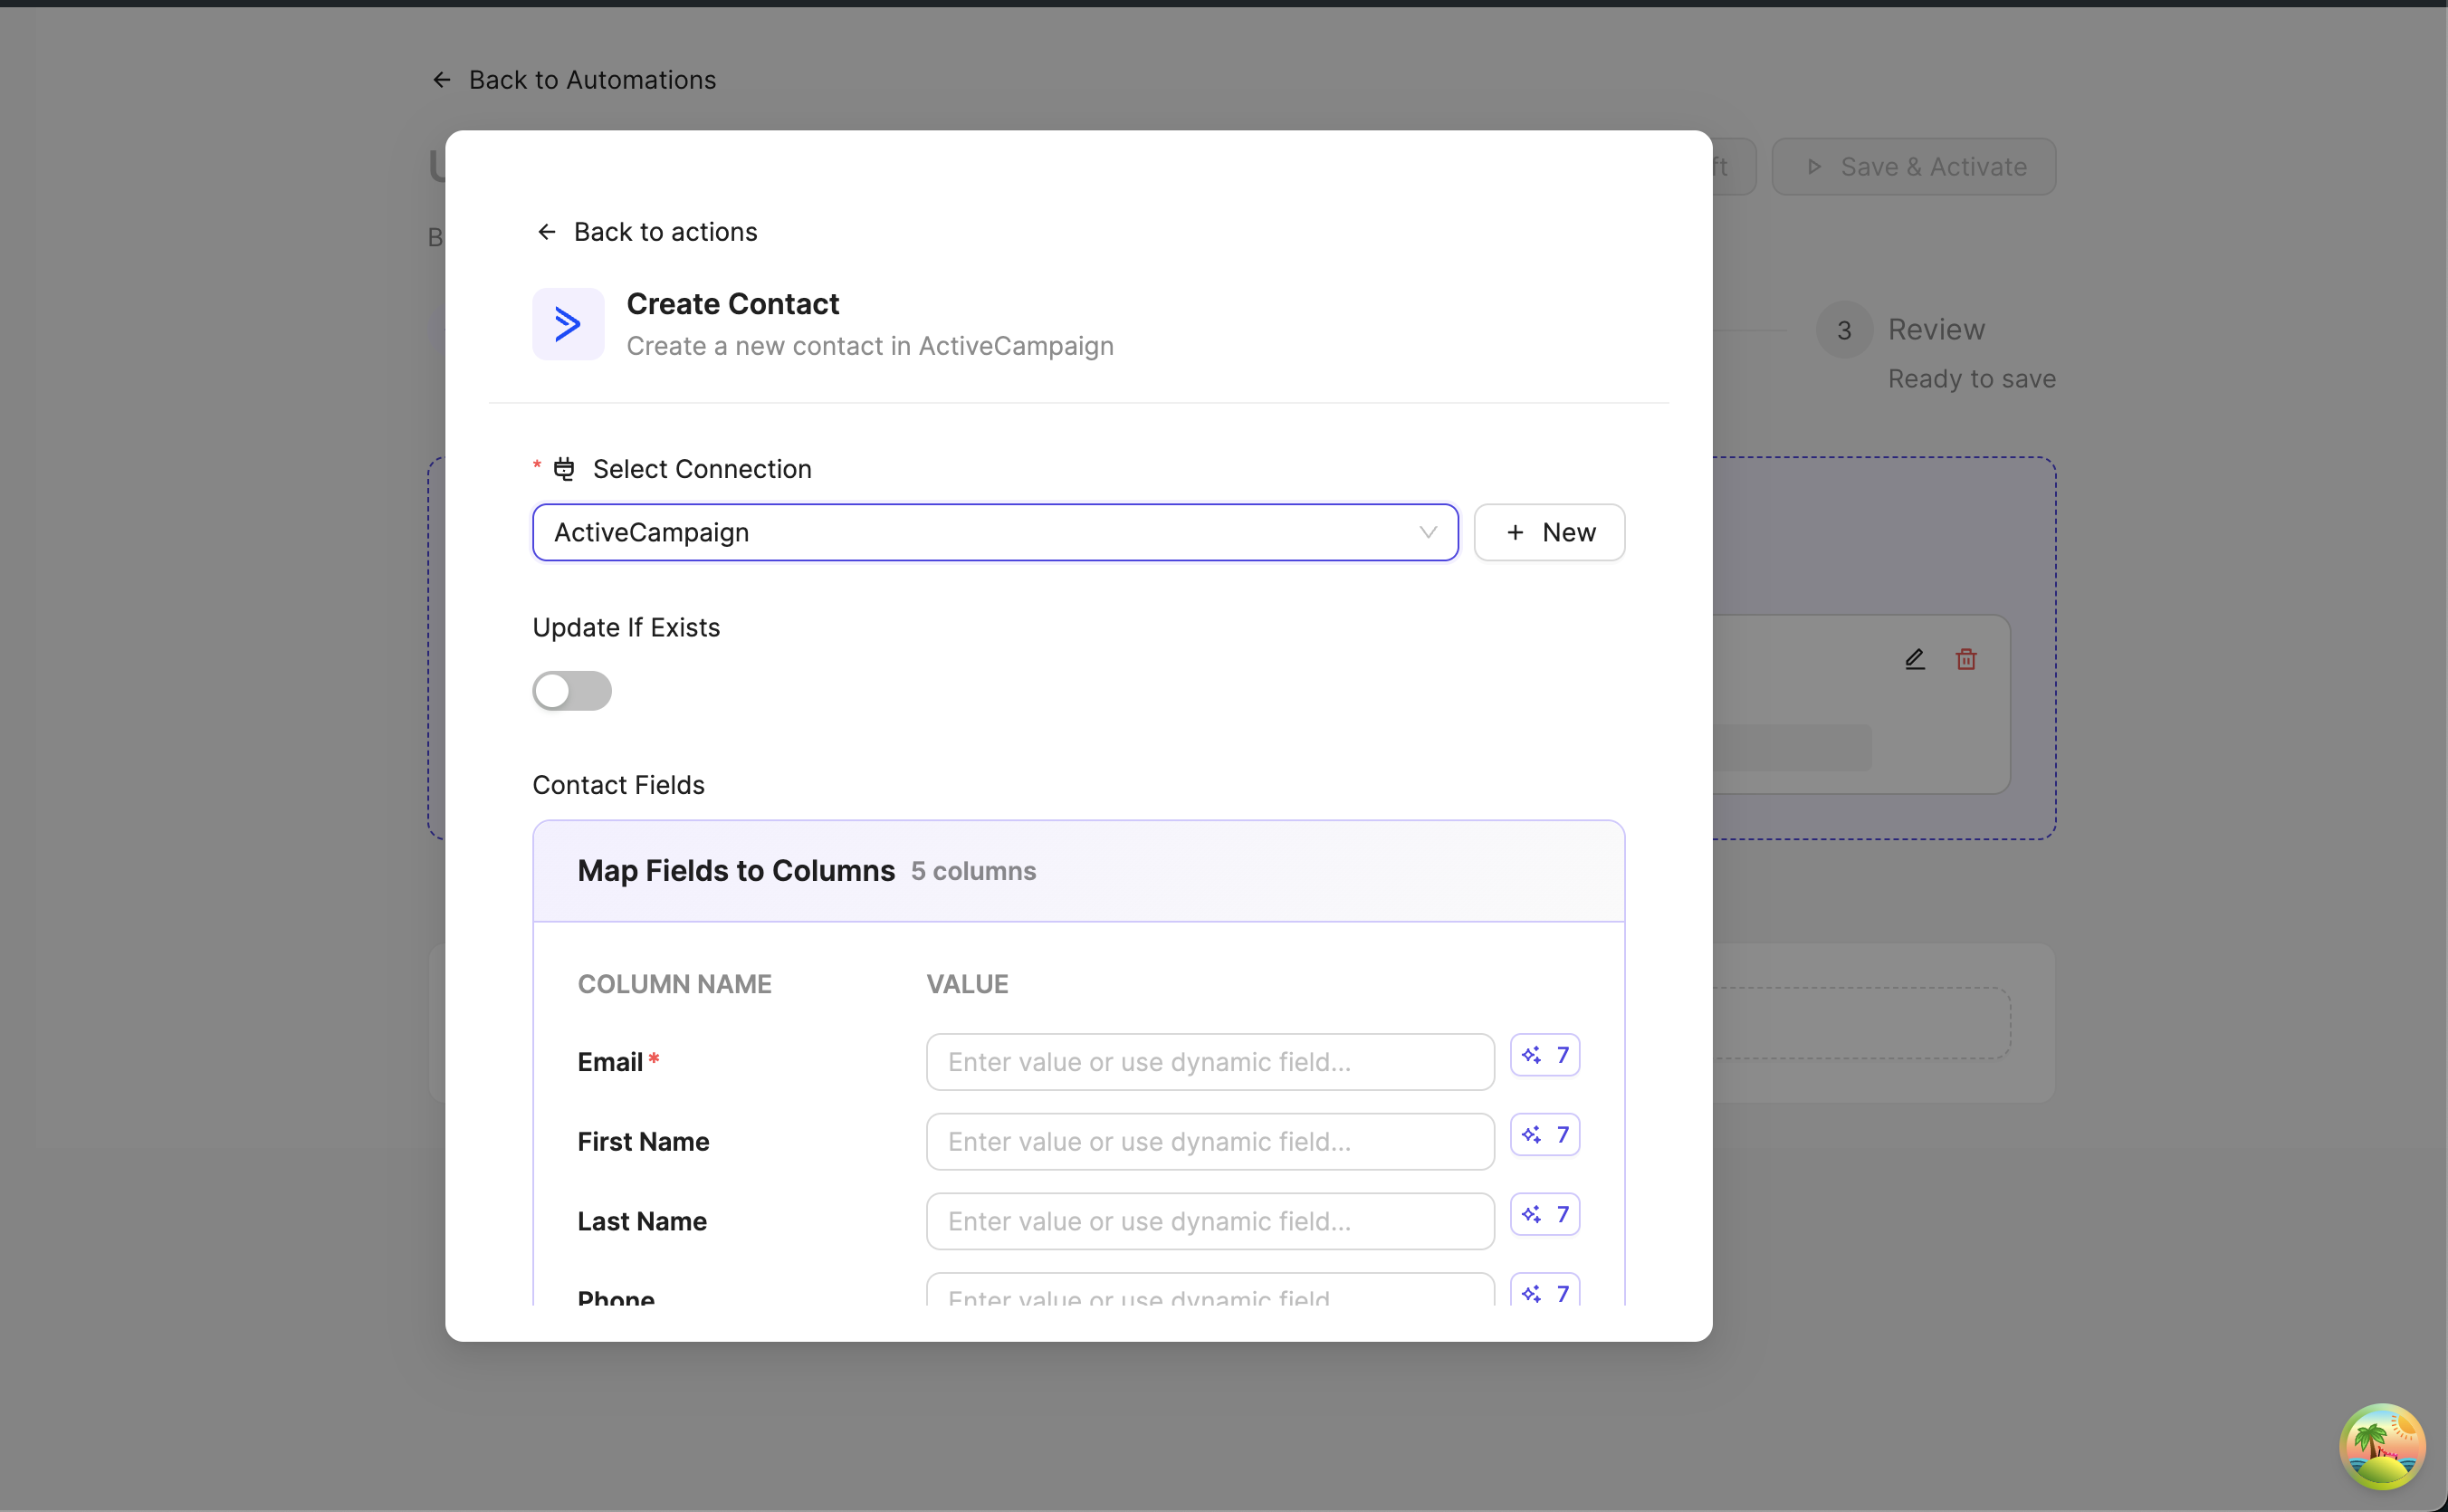This screenshot has height=1512, width=2448.
Task: Open dynamic field picker for Email
Action: pos(1544,1055)
